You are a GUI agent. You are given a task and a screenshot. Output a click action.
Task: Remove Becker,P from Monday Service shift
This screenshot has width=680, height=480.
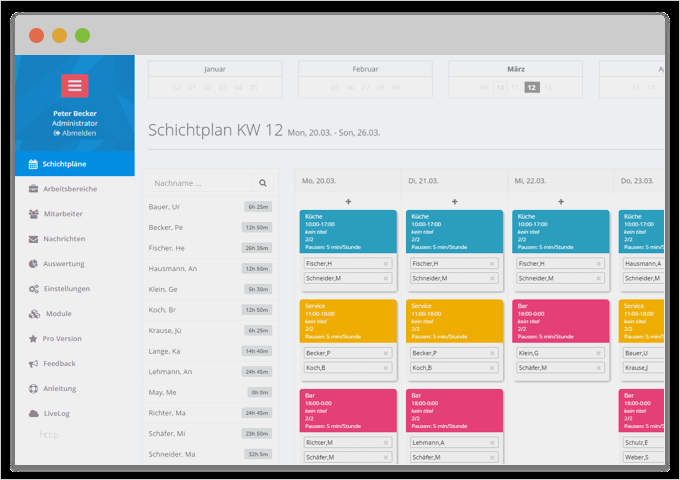point(386,353)
